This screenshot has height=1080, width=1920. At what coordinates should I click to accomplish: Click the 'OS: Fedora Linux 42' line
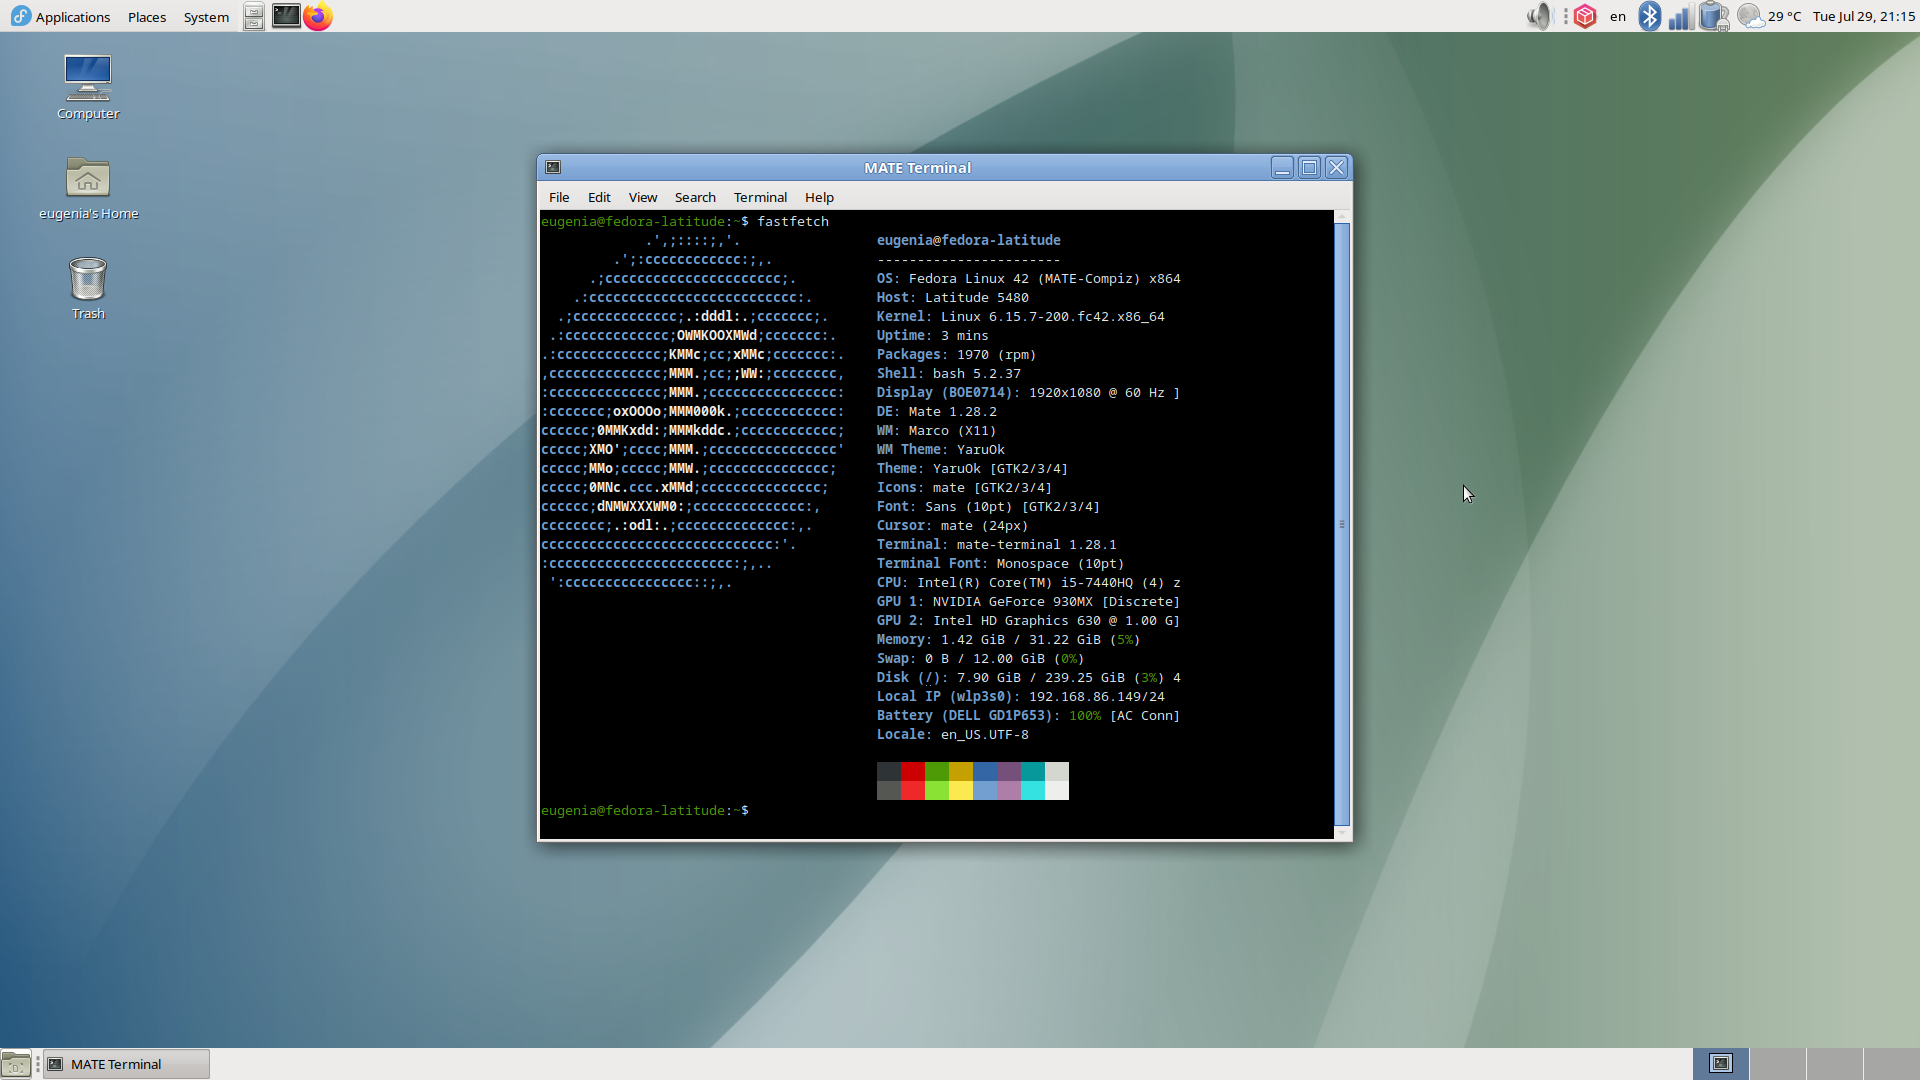[x=1029, y=278]
